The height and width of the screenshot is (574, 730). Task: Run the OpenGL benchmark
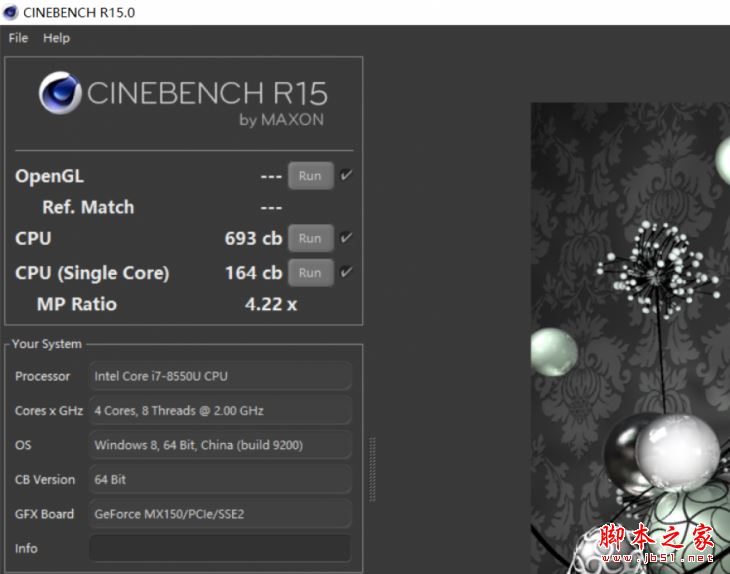311,176
